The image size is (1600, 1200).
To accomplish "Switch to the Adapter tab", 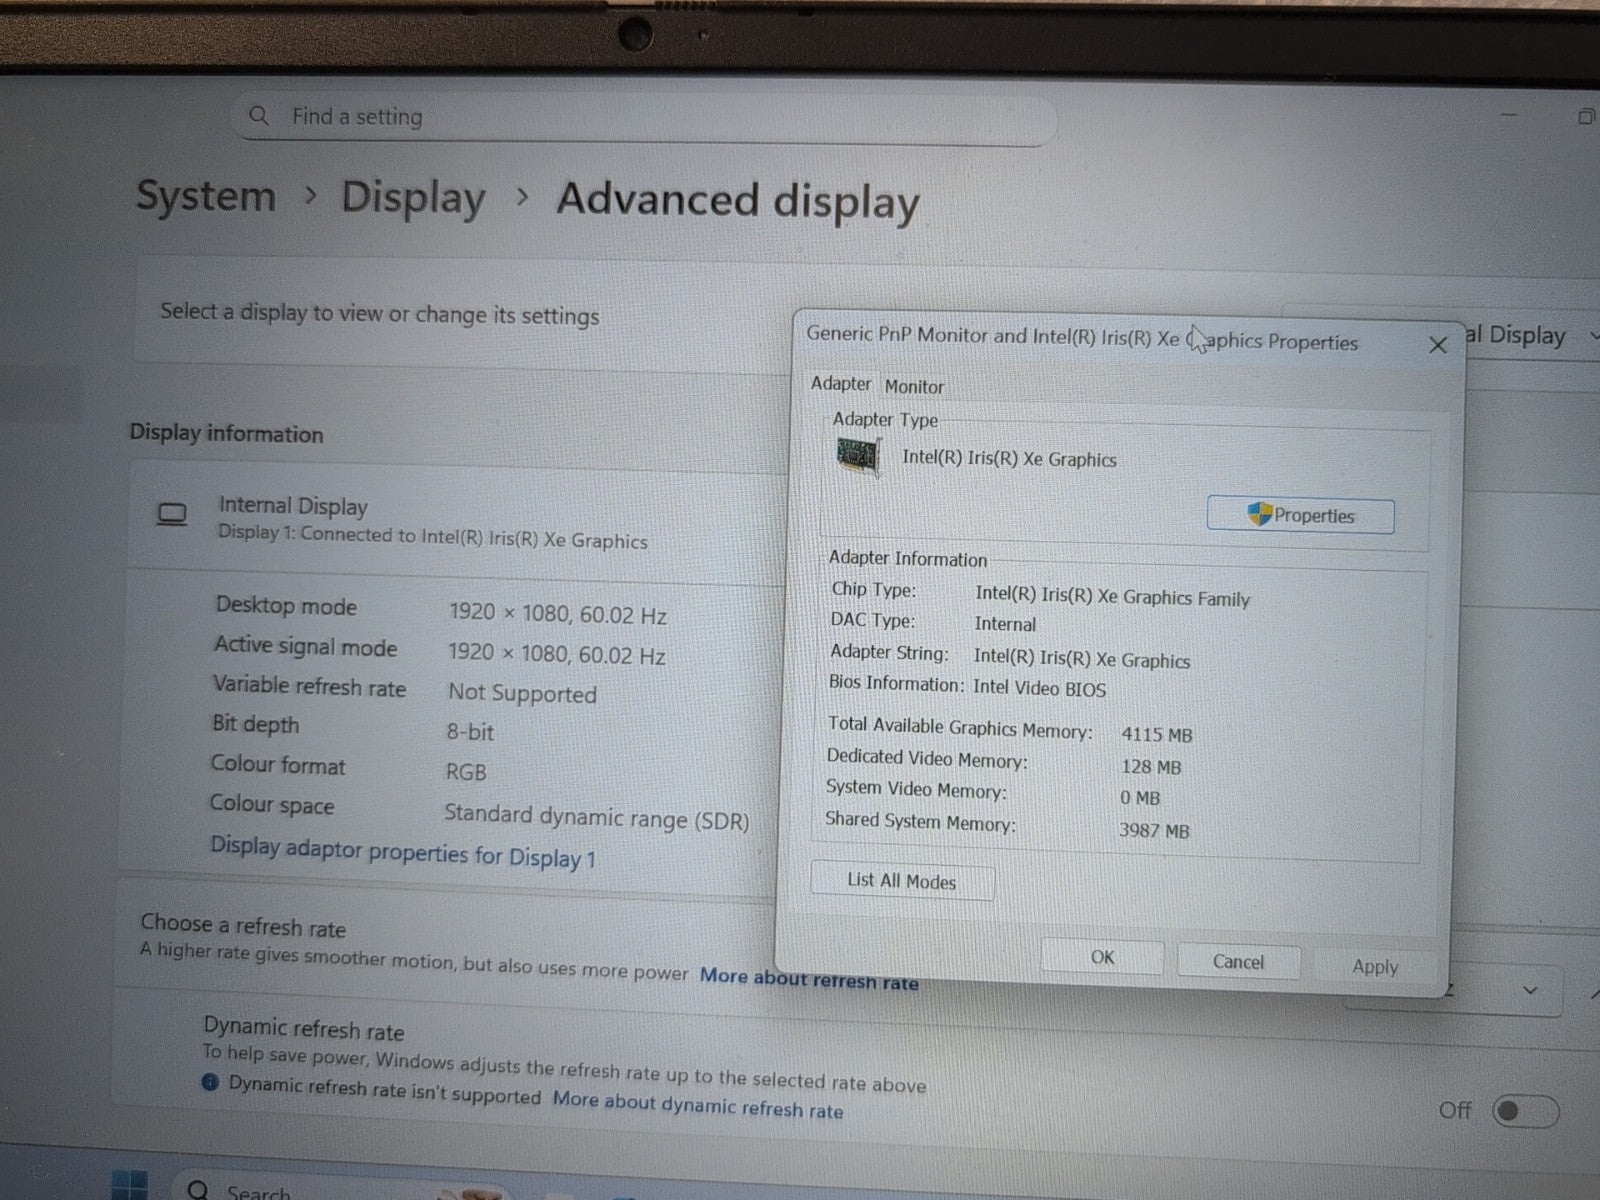I will pos(841,384).
